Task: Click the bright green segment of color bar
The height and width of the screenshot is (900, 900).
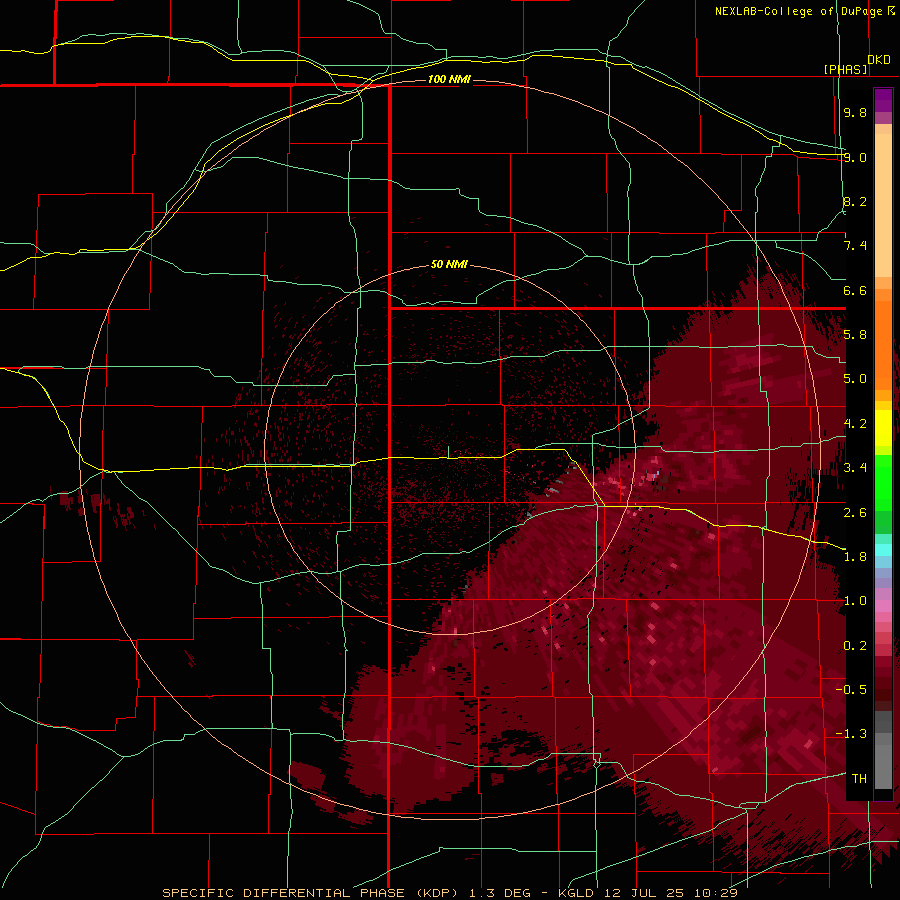Action: point(883,482)
